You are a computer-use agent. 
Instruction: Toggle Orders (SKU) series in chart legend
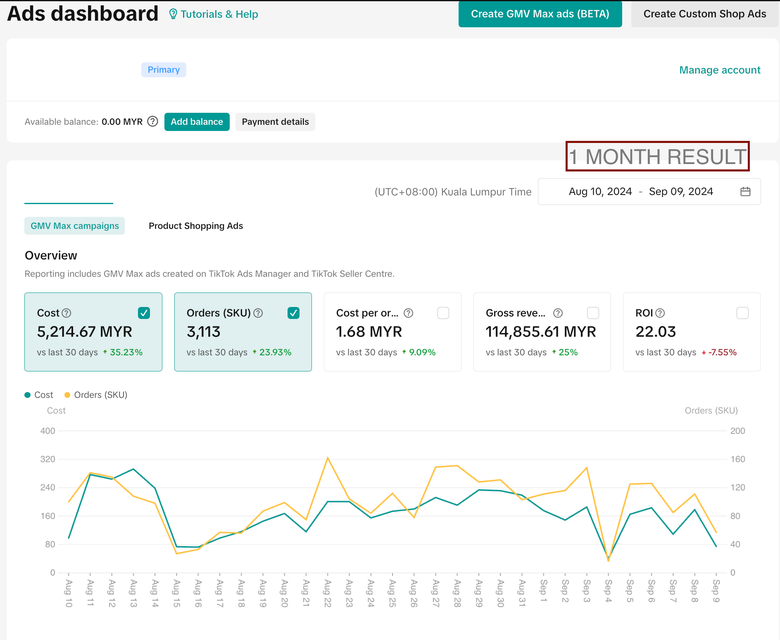click(96, 395)
